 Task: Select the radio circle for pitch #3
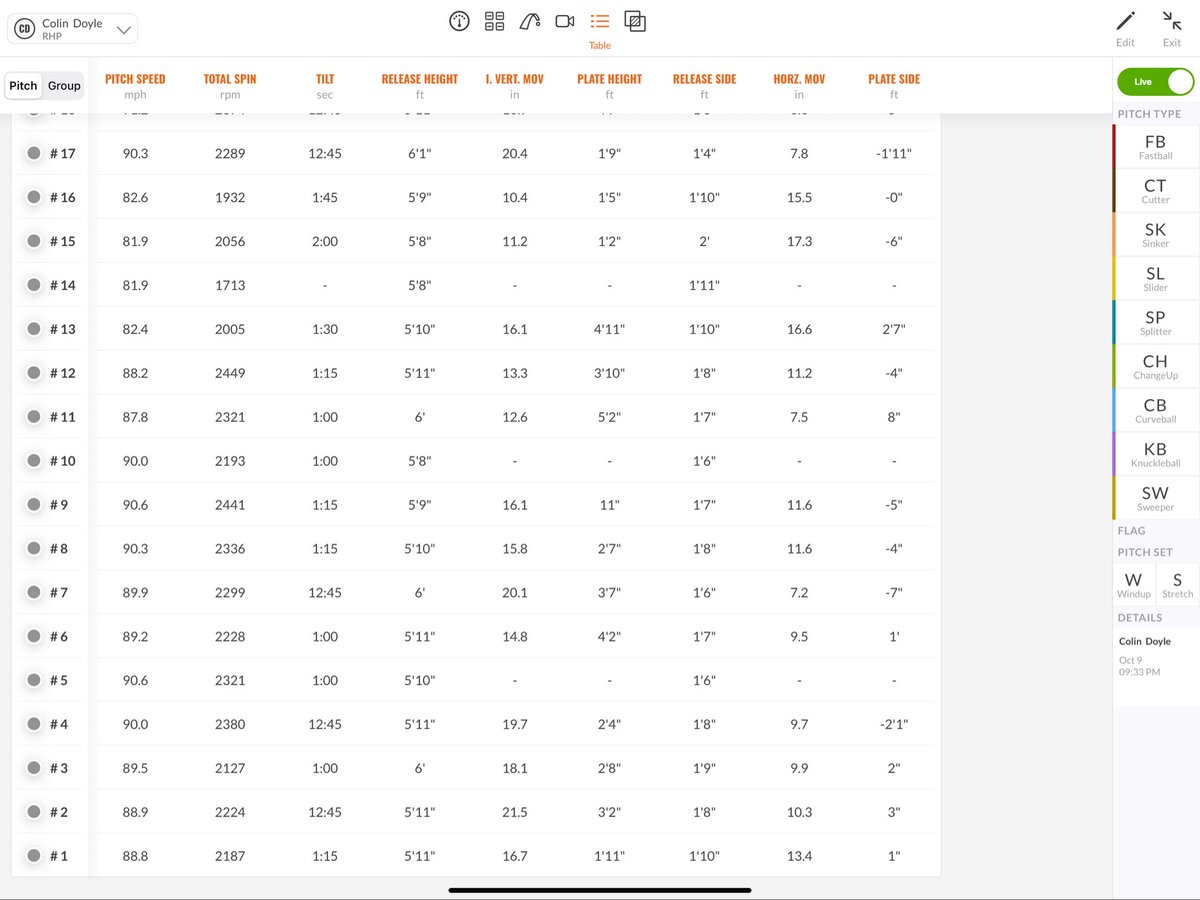[x=34, y=768]
